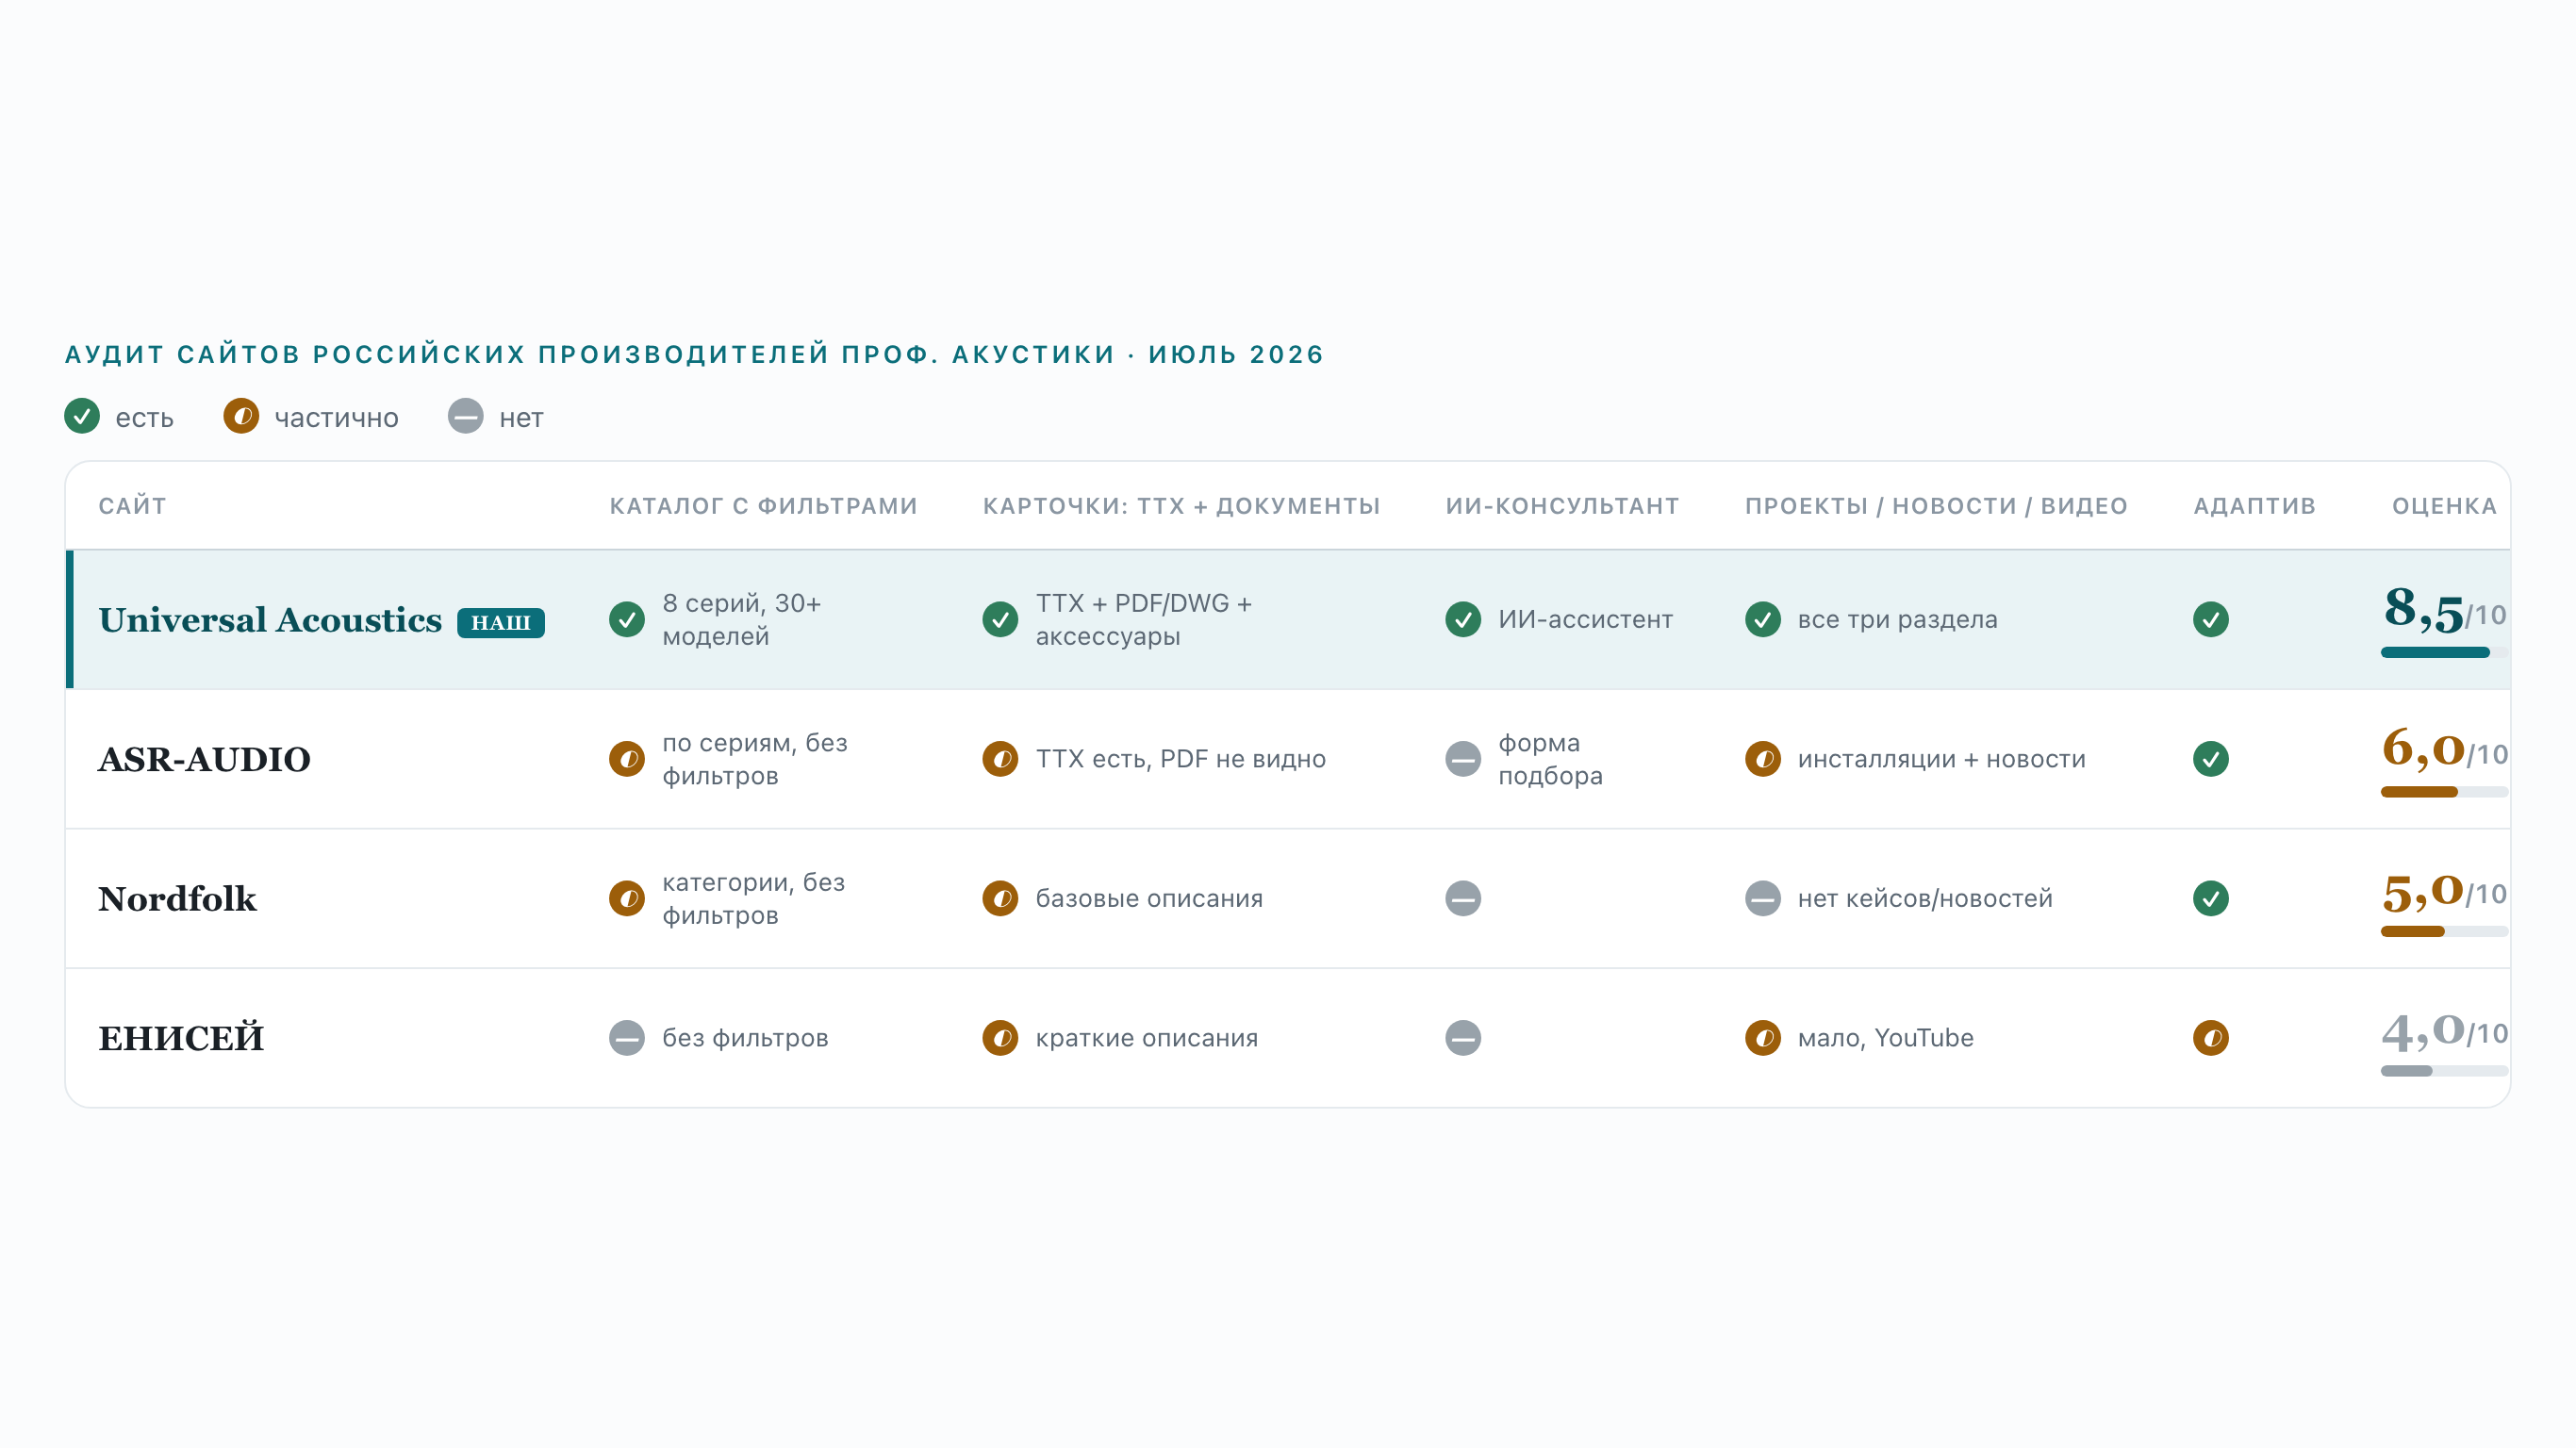Viewport: 2576px width, 1448px height.
Task: Click the partial icon beside 'базовые описания'
Action: [1000, 898]
